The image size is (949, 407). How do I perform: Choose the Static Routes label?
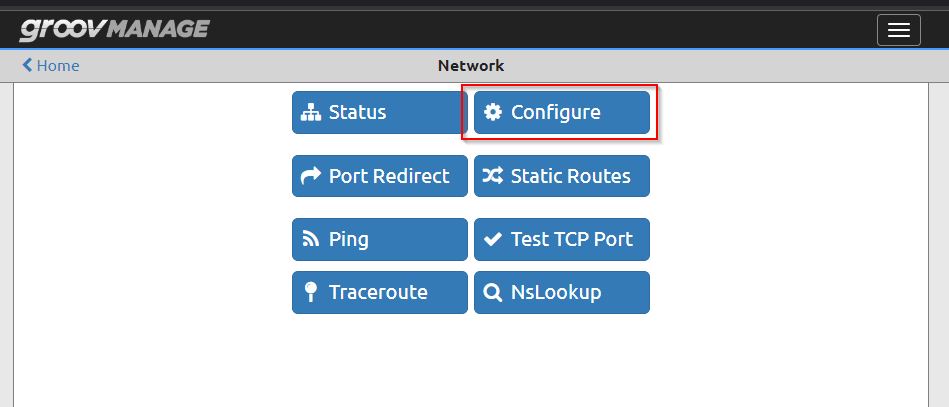point(571,176)
